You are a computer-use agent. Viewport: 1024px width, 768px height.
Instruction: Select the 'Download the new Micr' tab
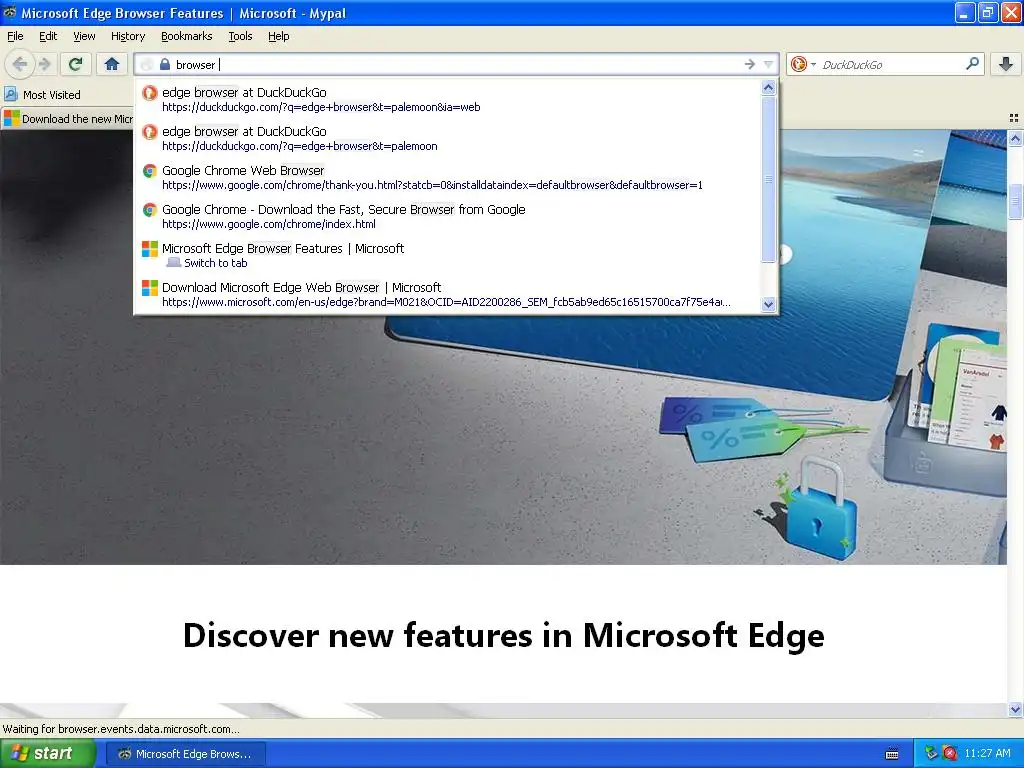click(x=68, y=119)
